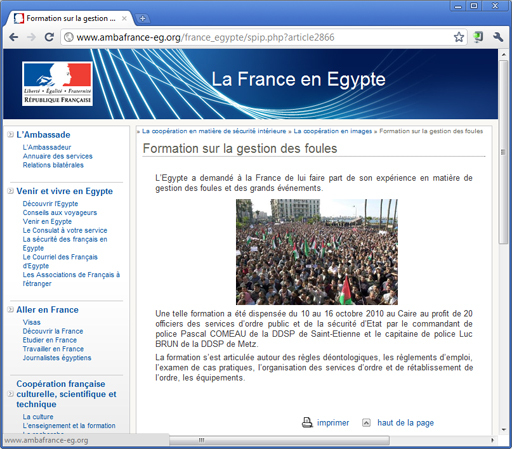This screenshot has height=449, width=512.
Task: Open the wrench settings menu
Action: point(498,37)
